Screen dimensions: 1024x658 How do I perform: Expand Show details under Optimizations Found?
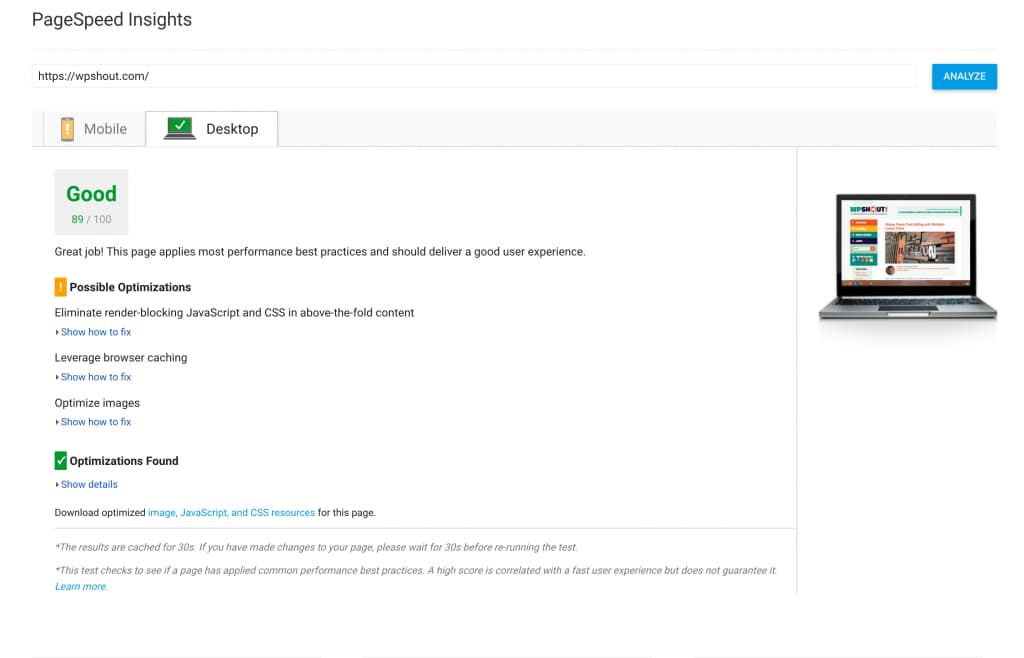(x=89, y=484)
